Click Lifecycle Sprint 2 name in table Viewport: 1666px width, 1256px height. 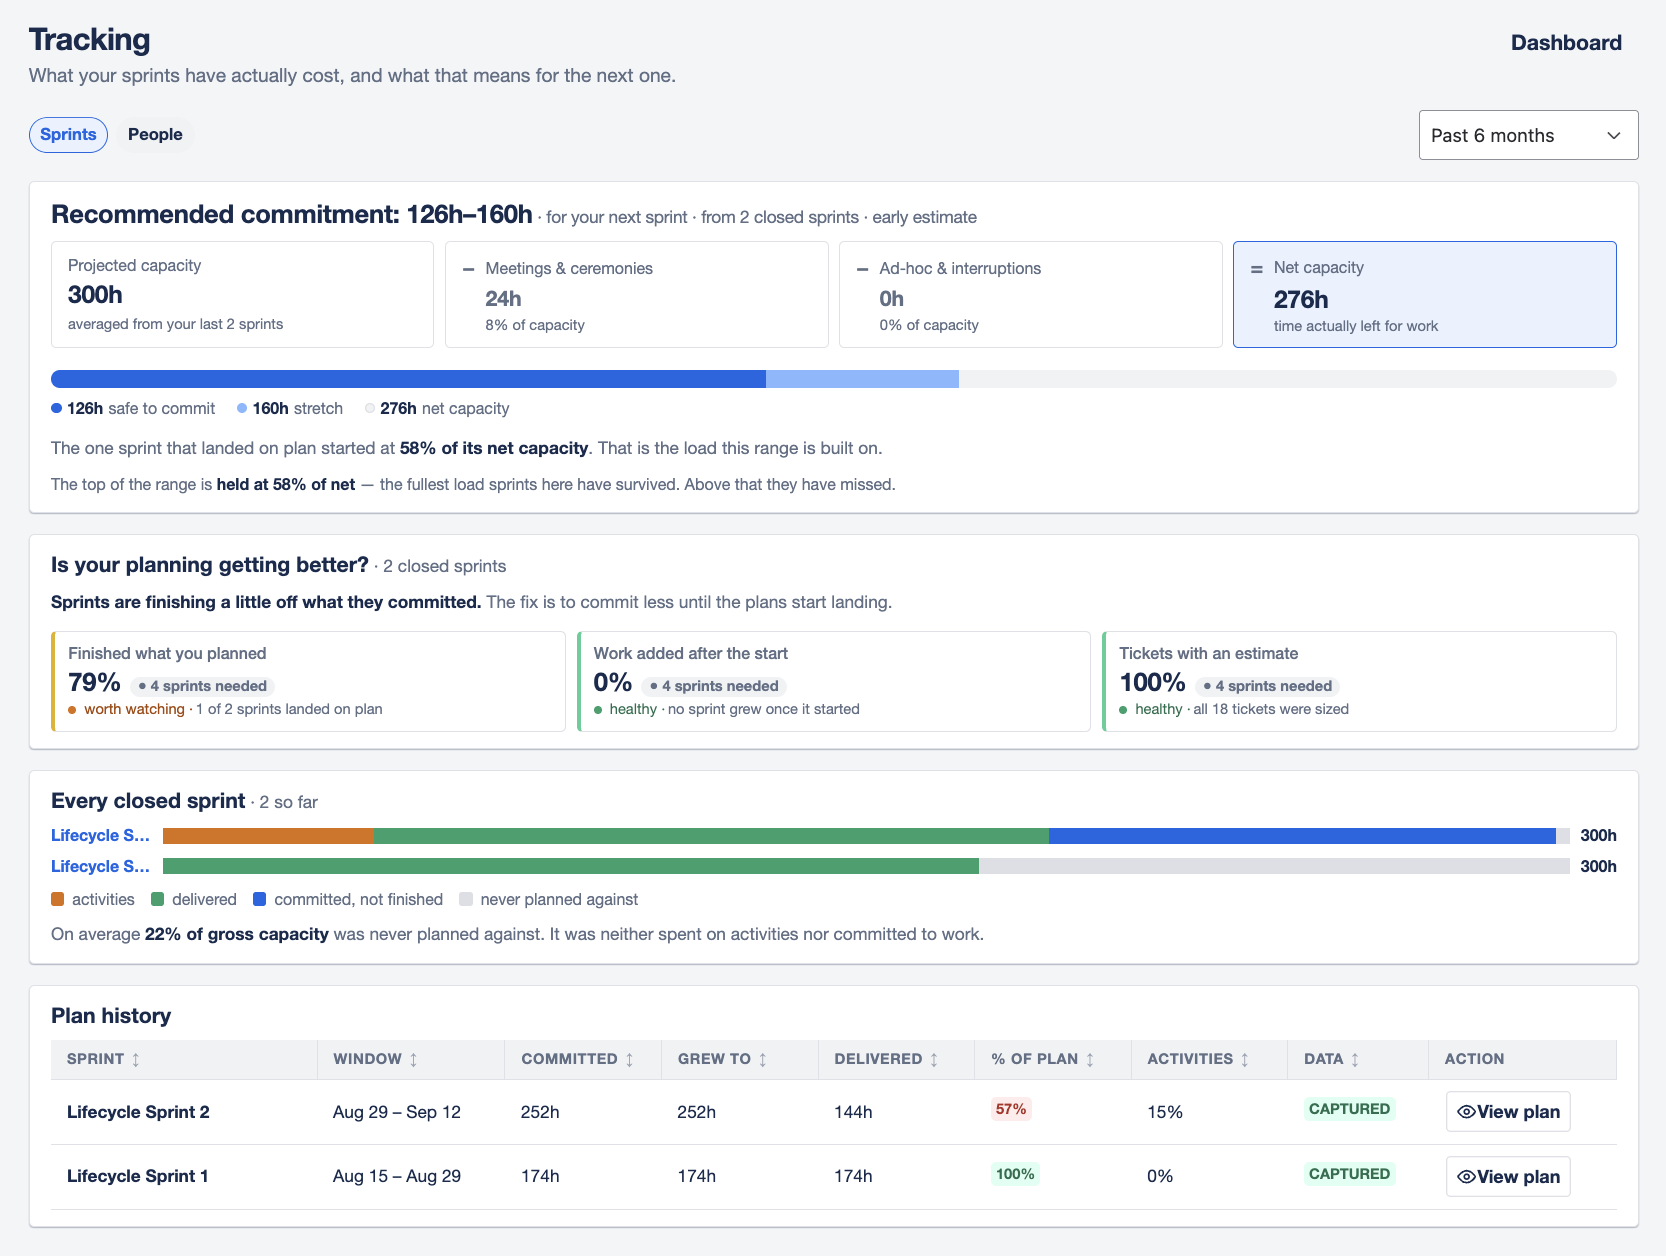(138, 1112)
